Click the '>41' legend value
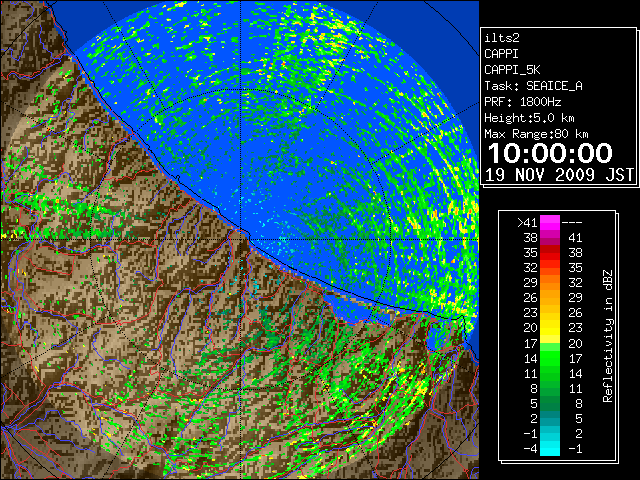The height and width of the screenshot is (480, 640). [527, 223]
